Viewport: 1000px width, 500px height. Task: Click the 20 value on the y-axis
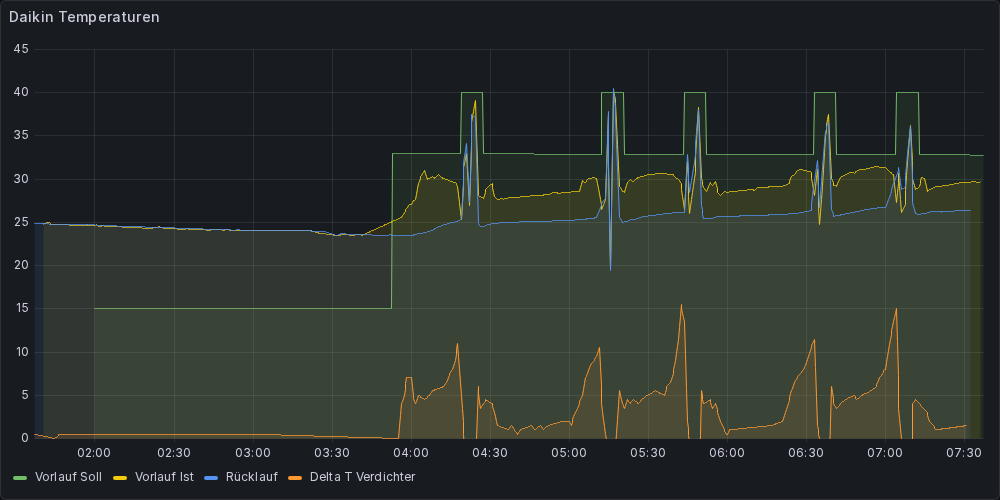point(21,265)
